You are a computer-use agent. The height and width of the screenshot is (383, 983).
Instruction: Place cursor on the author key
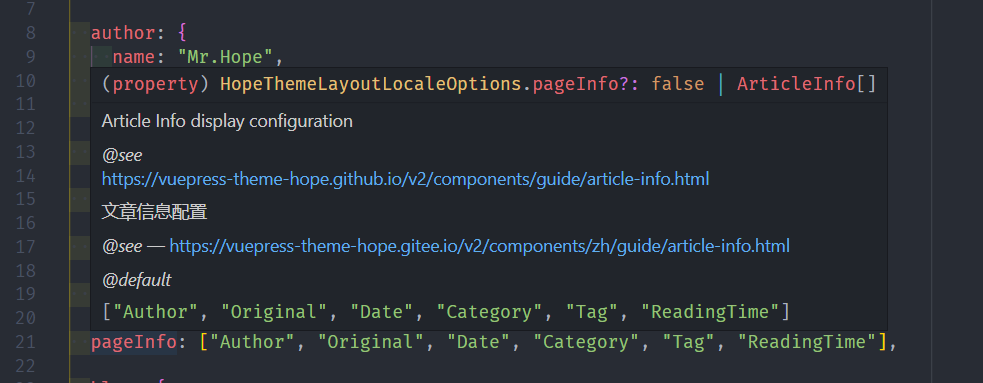123,33
